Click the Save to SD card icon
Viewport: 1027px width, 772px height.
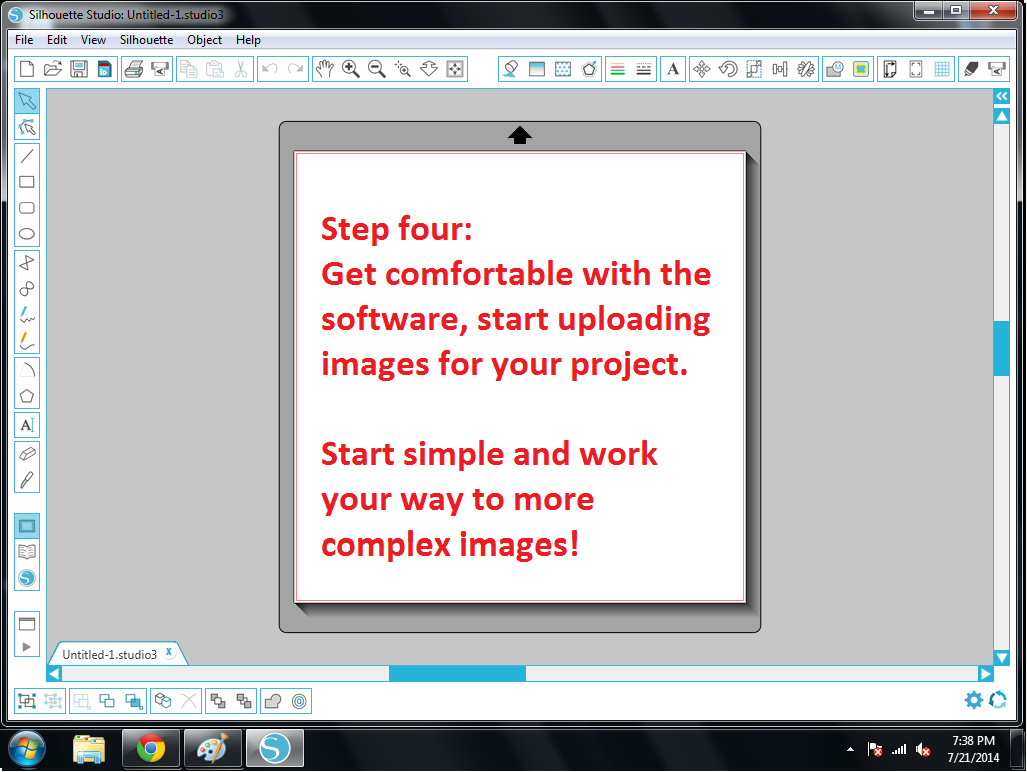click(105, 69)
